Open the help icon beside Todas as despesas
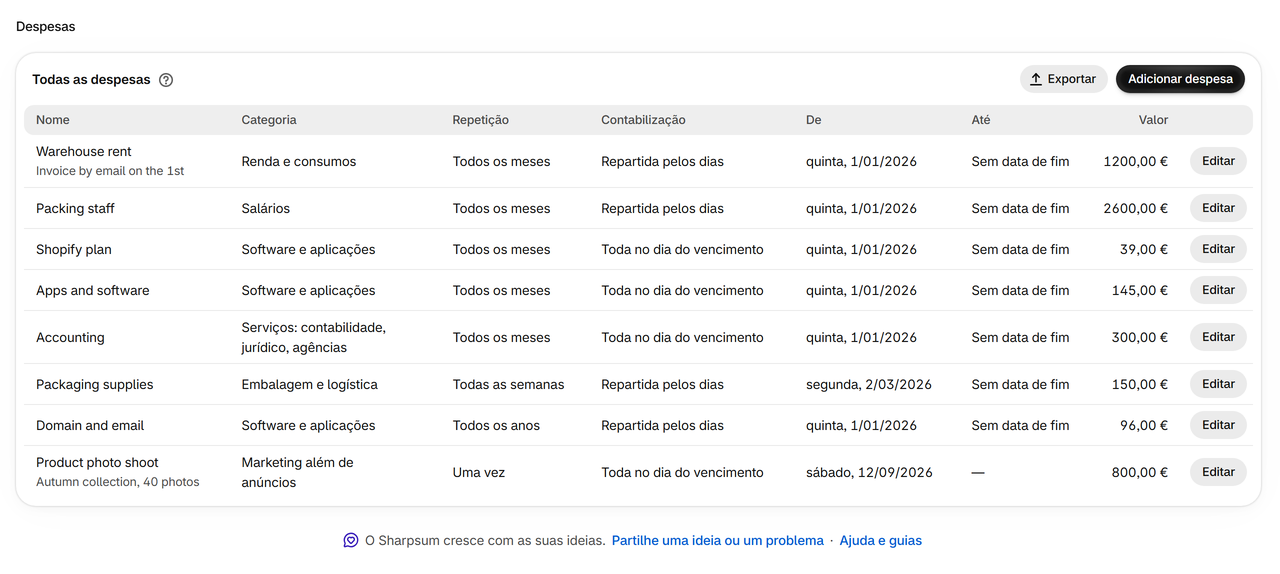 coord(166,80)
